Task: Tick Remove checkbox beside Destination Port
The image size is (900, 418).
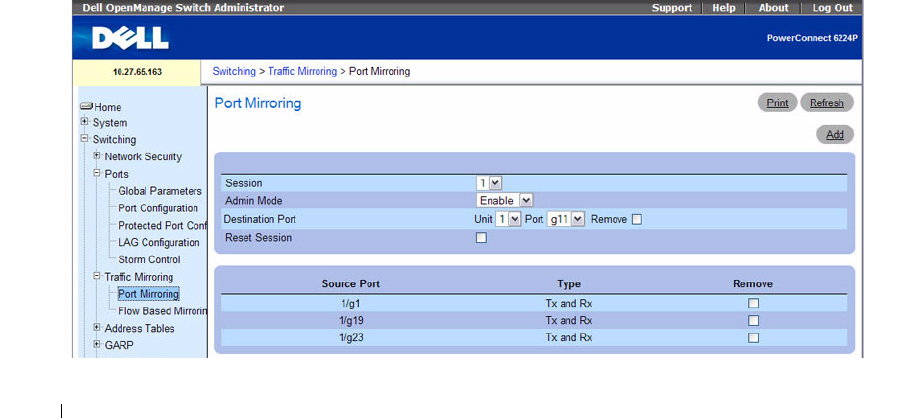Action: pos(636,219)
